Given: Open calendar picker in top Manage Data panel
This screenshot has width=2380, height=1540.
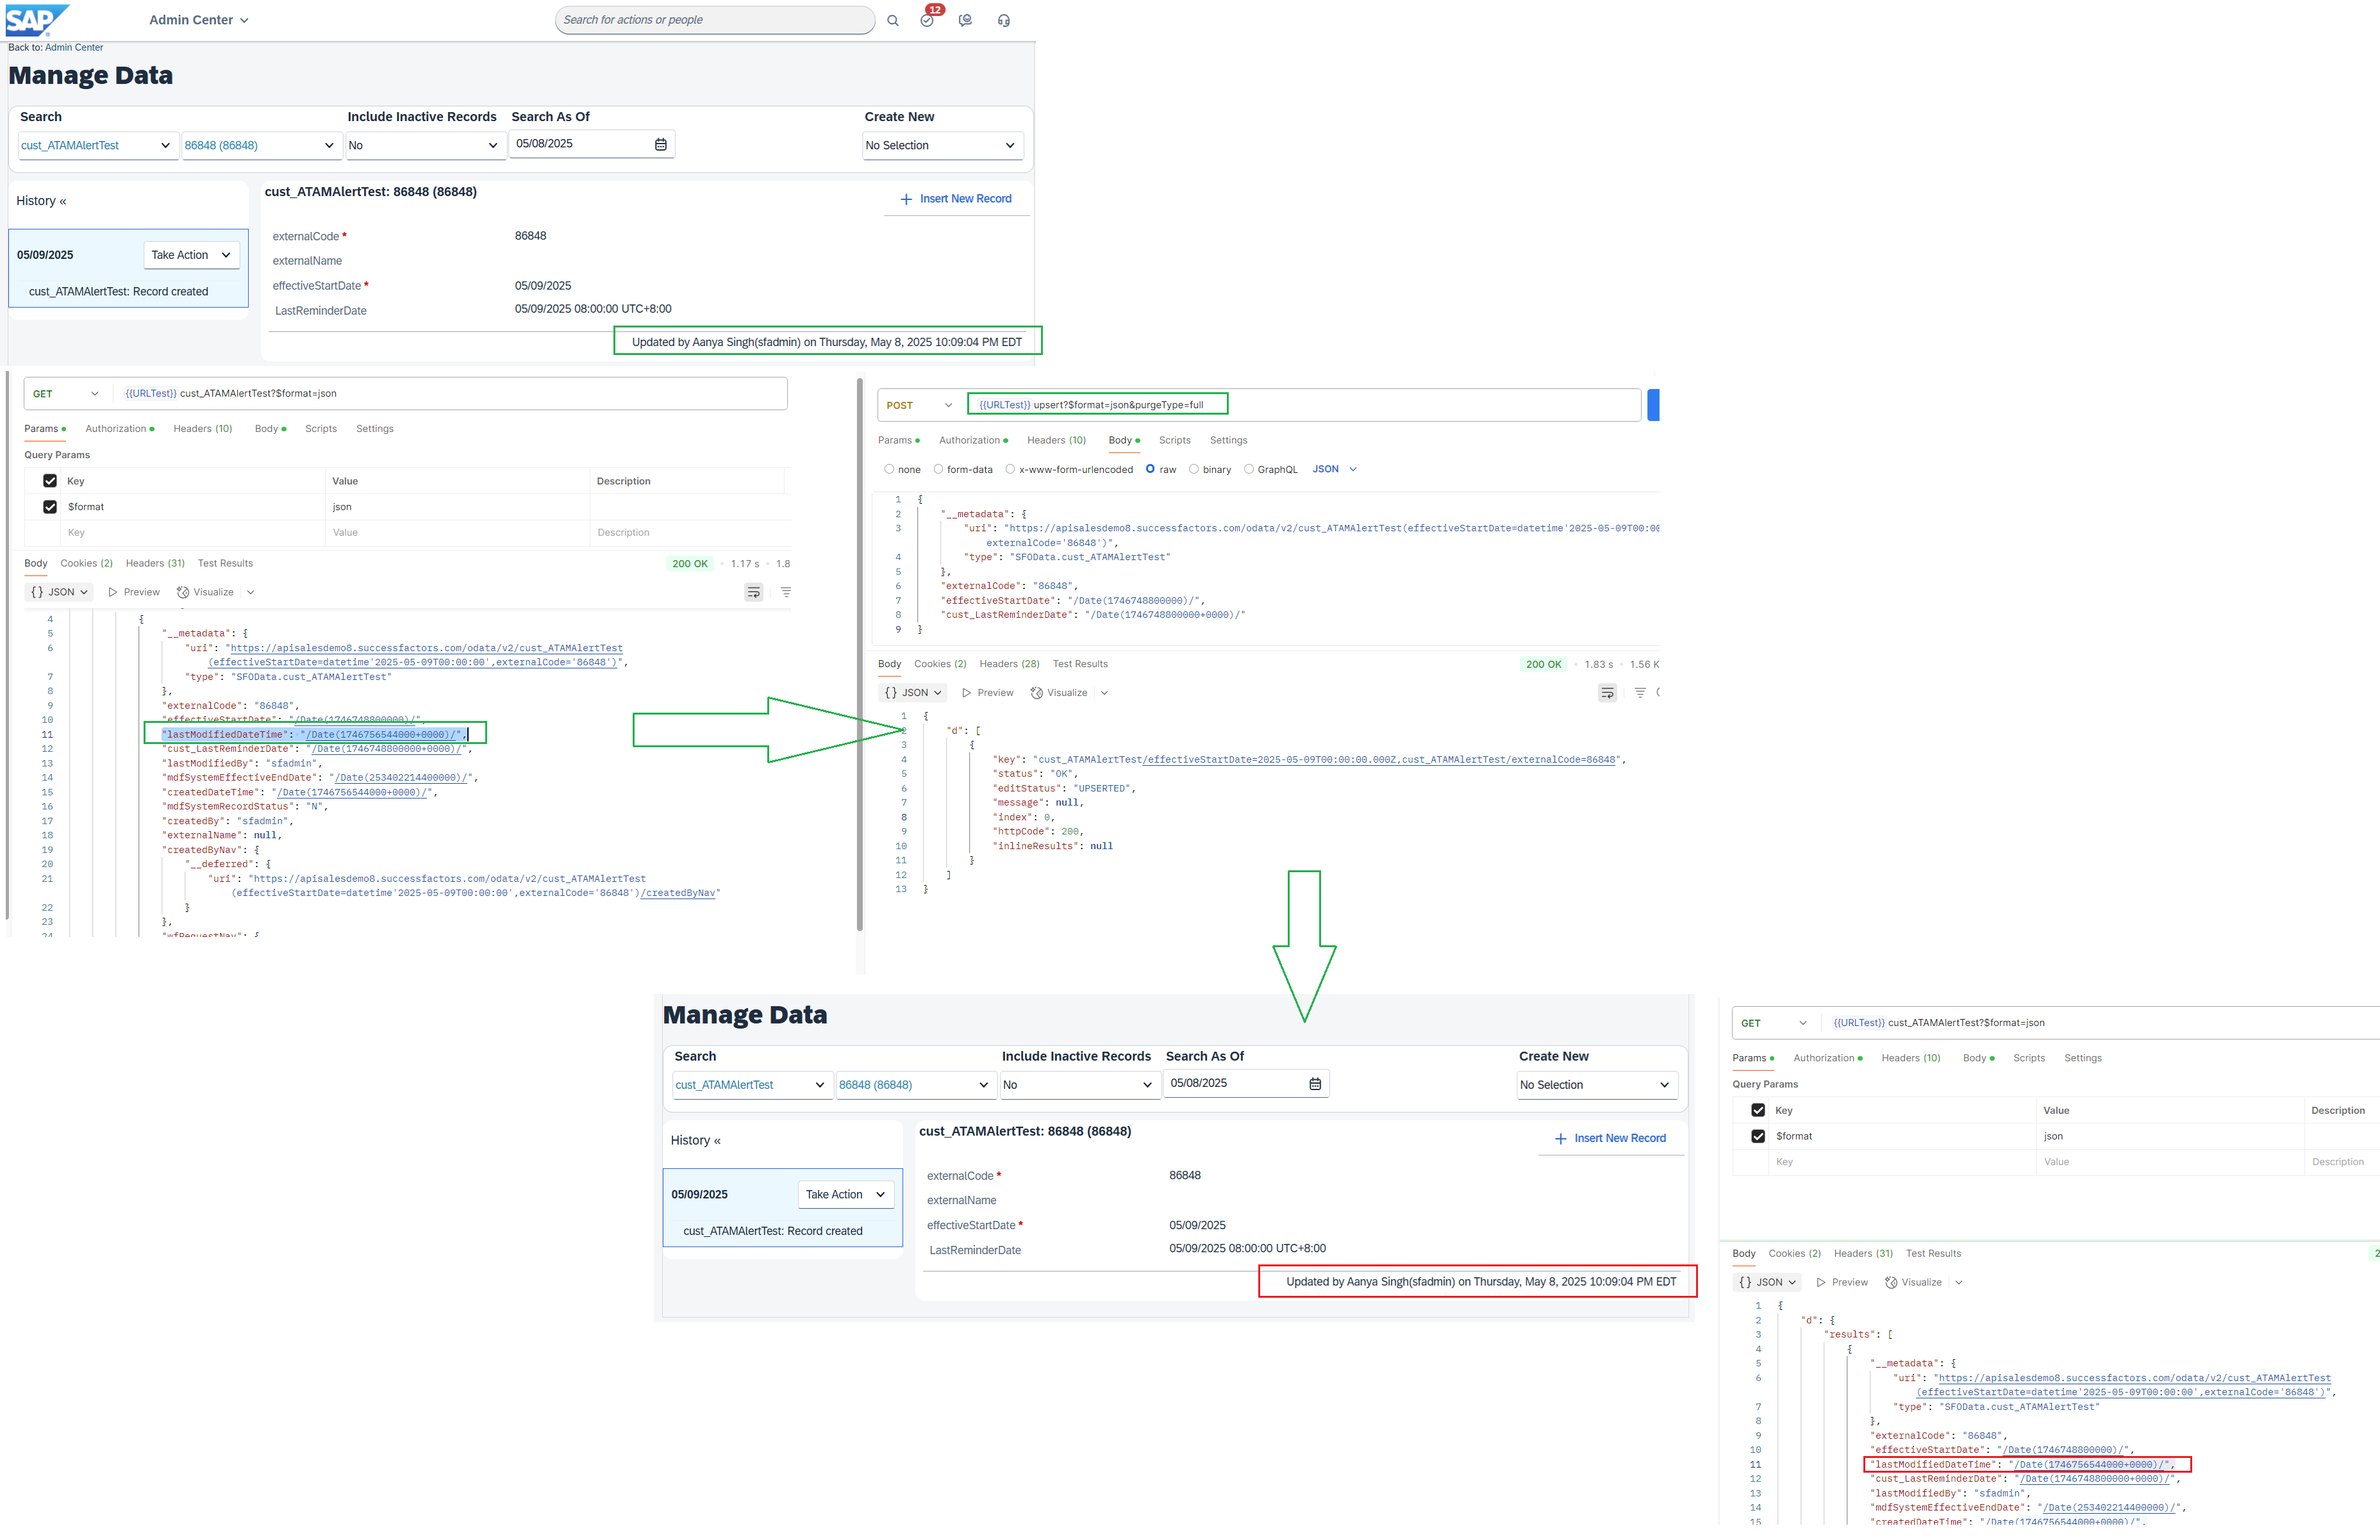Looking at the screenshot, I should click(661, 145).
